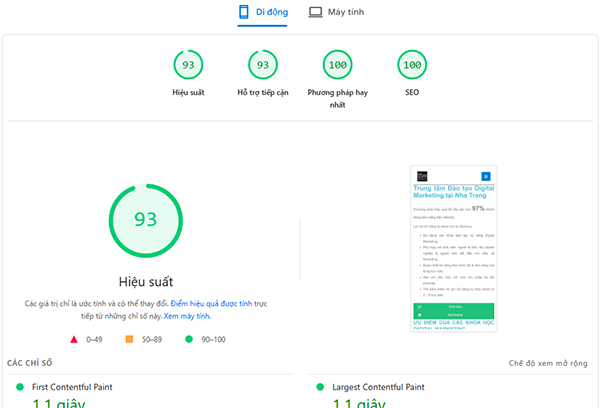Screen dimensions: 600x408
Task: Click the orange square 50–89 legend icon
Action: [129, 339]
